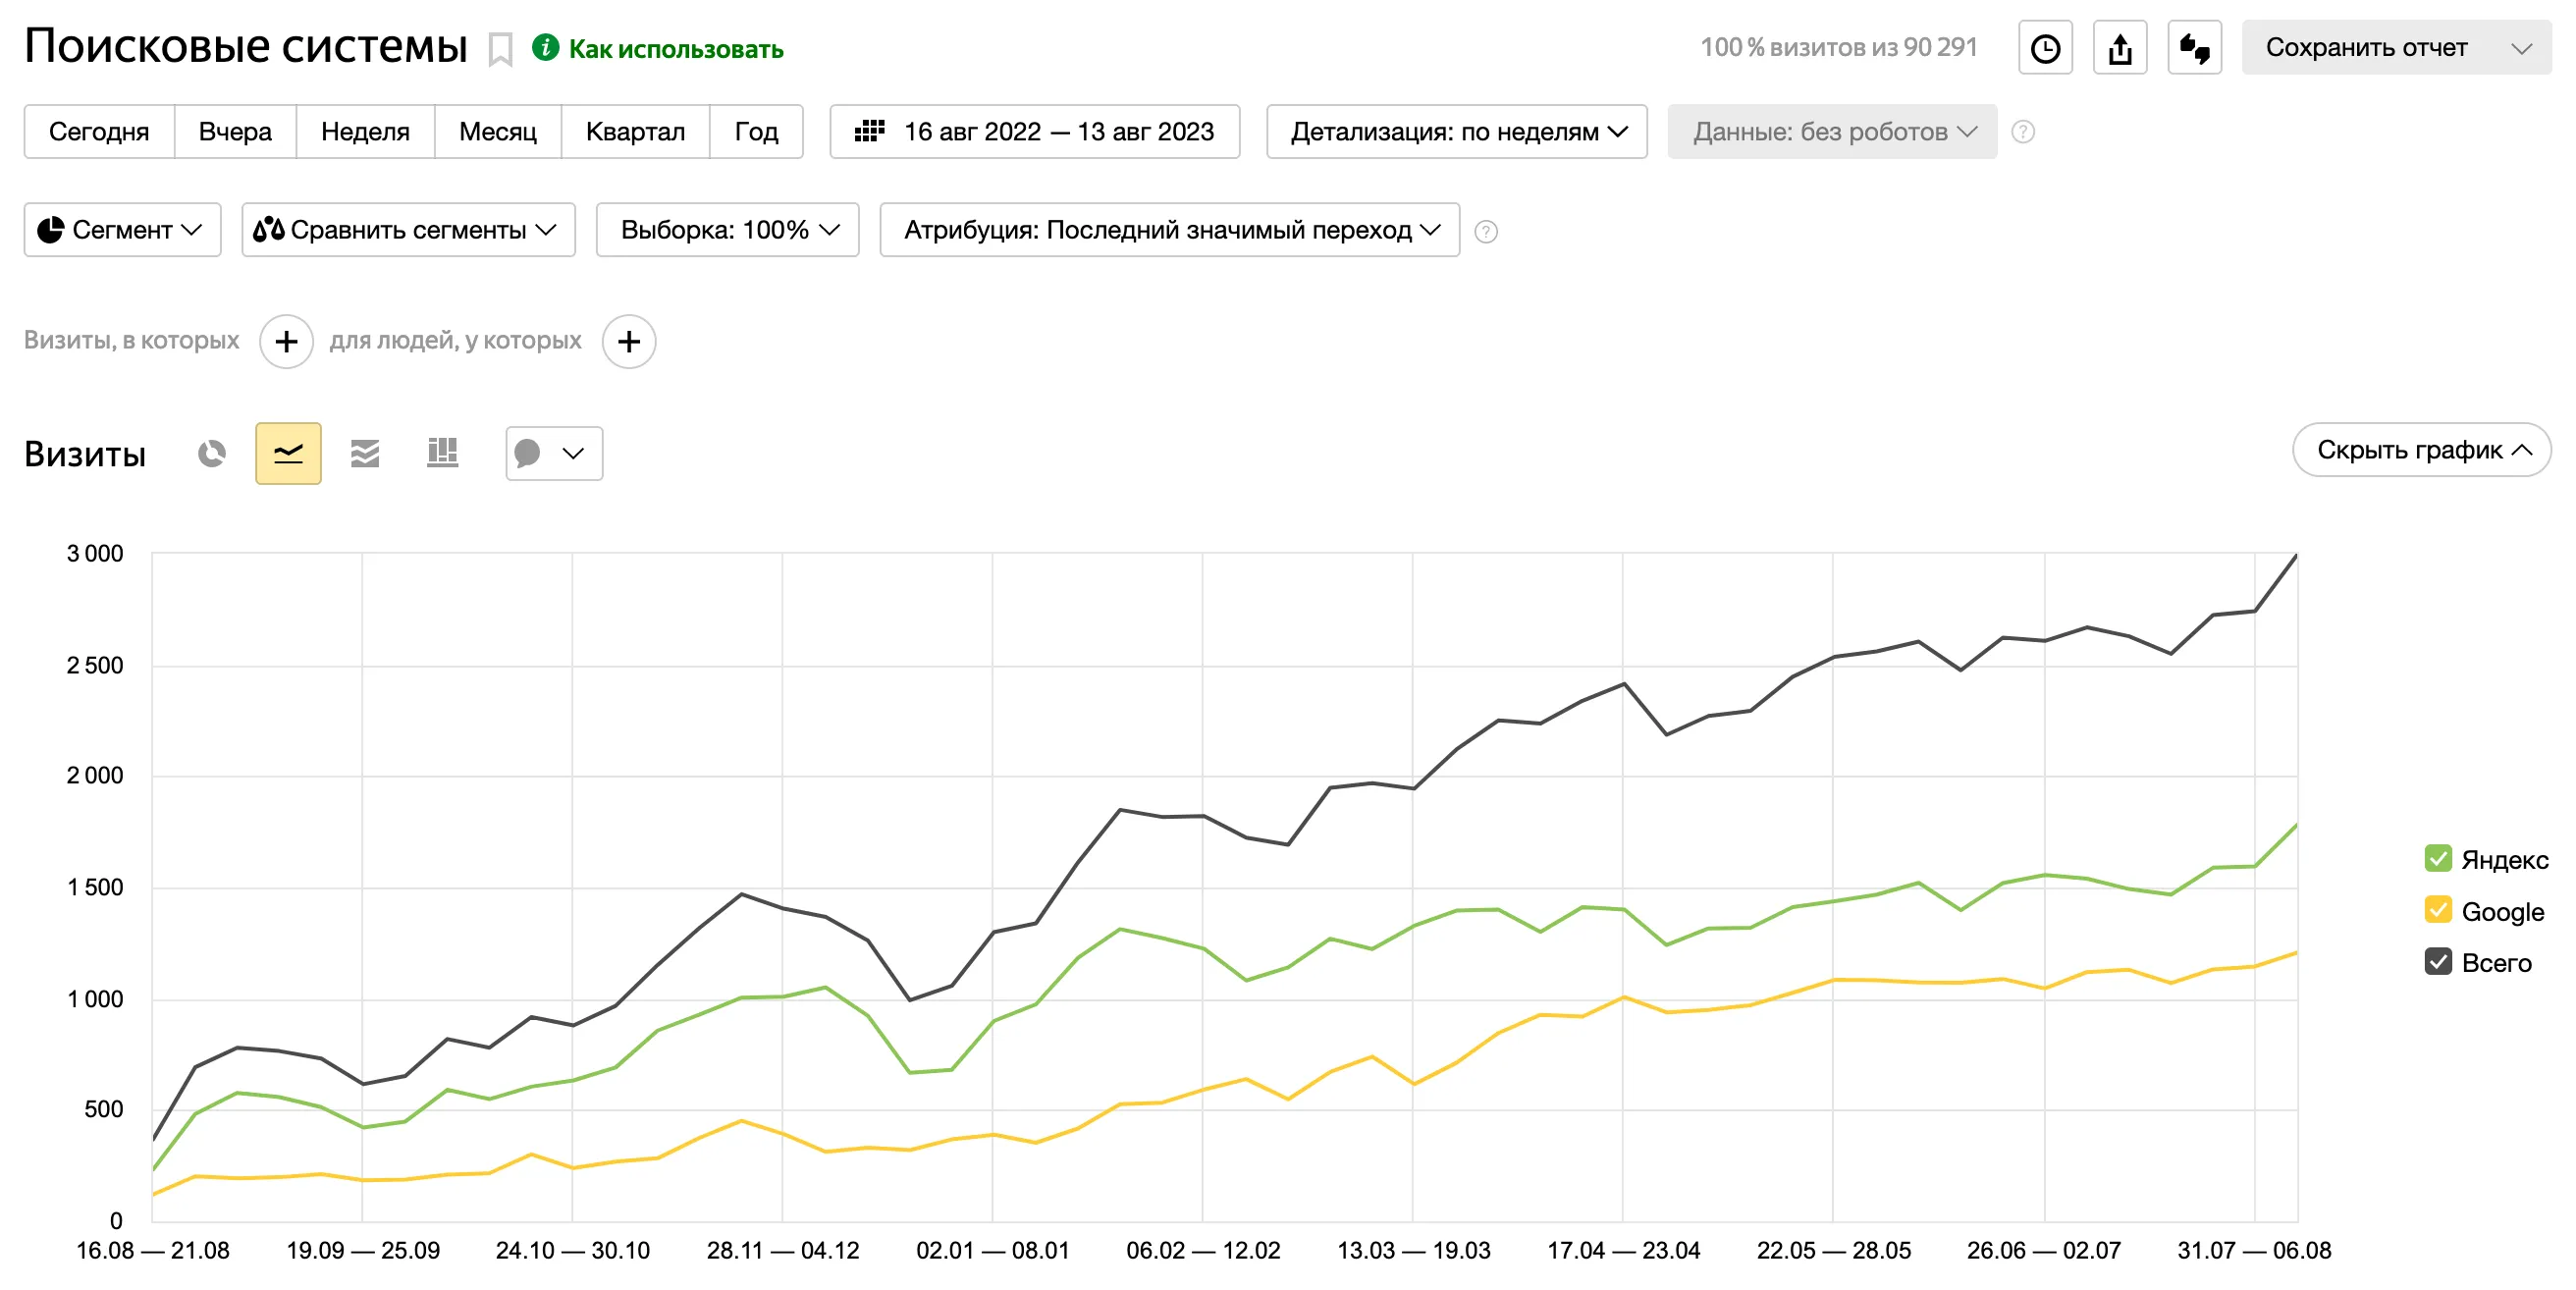
Task: Toggle the Всего series checkbox
Action: (x=2437, y=962)
